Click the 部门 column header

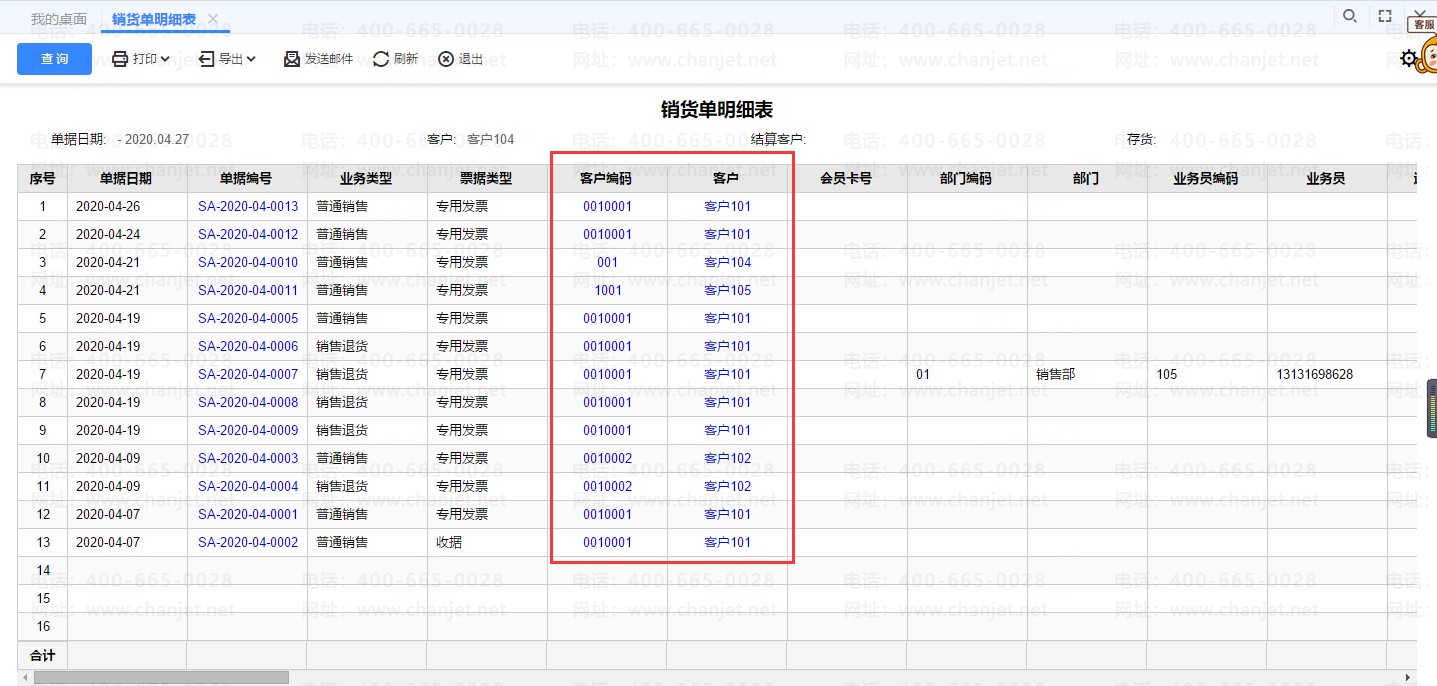point(1086,179)
